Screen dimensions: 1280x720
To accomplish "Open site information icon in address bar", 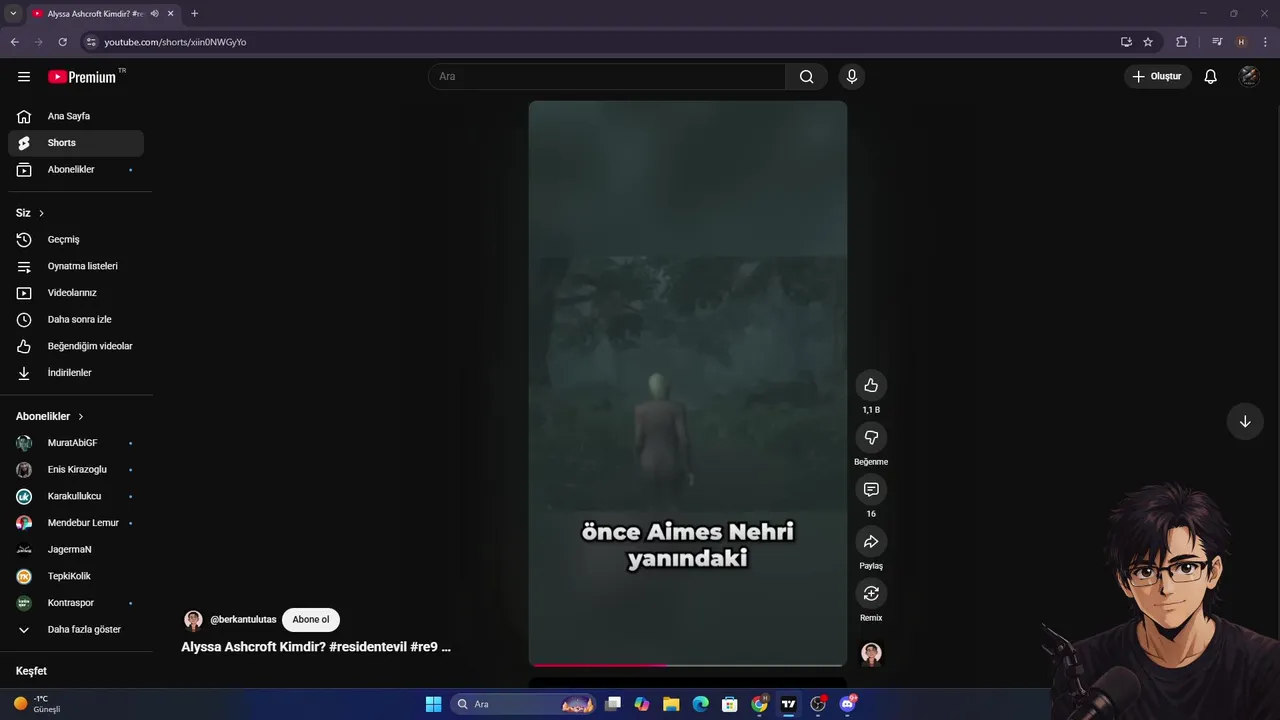I will (91, 42).
